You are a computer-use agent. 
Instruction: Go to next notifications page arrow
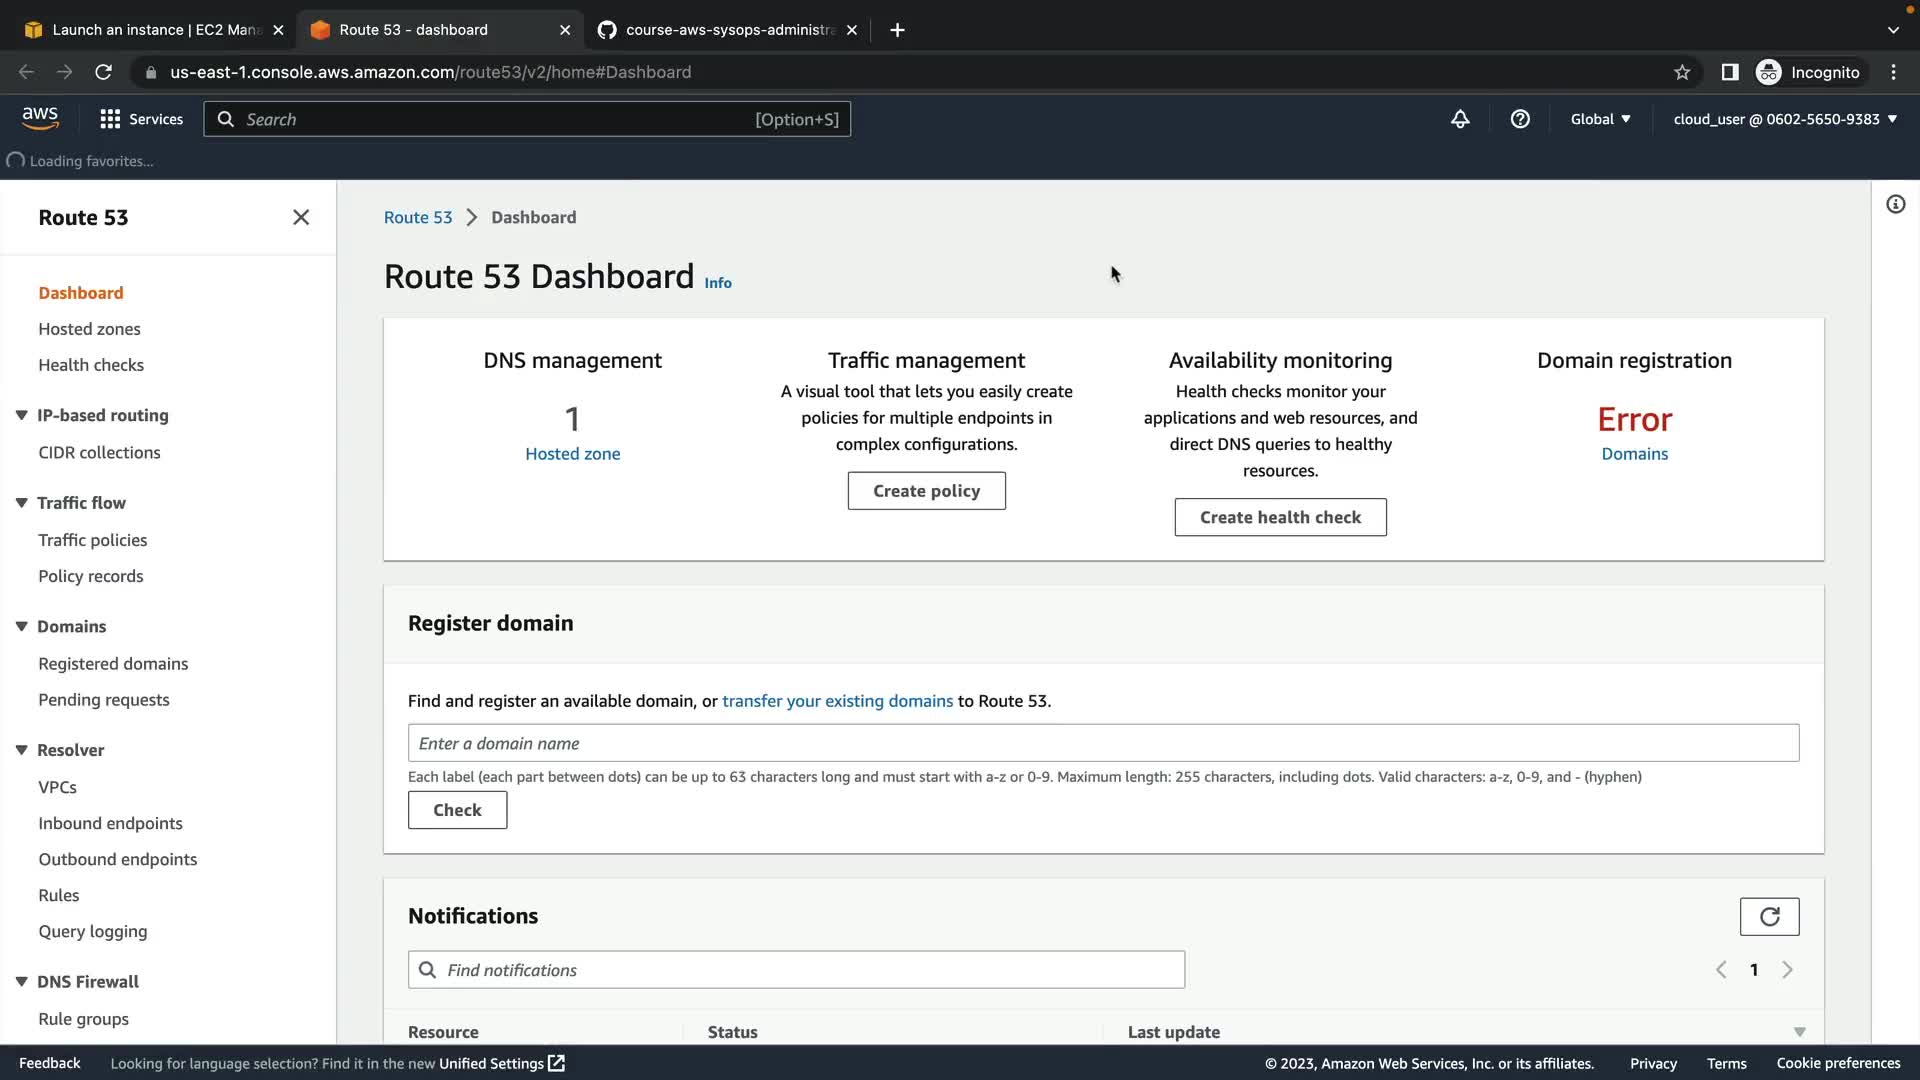pyautogui.click(x=1787, y=970)
